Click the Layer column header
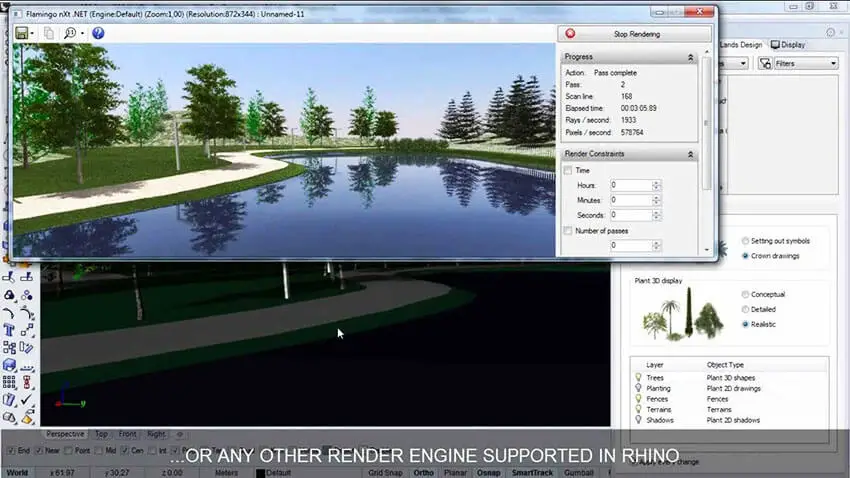 click(x=655, y=365)
